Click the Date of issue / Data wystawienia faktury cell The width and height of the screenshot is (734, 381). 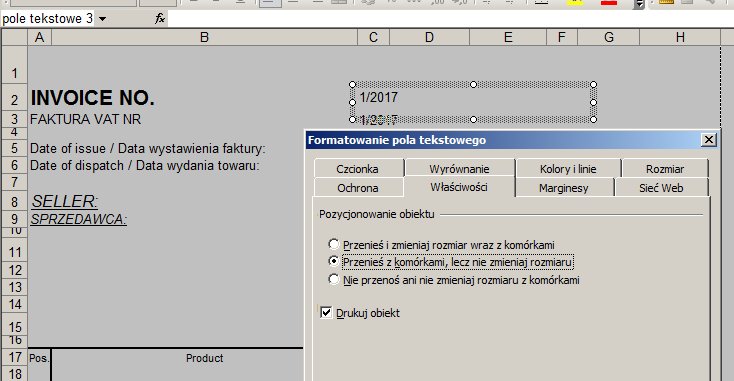tap(147, 148)
